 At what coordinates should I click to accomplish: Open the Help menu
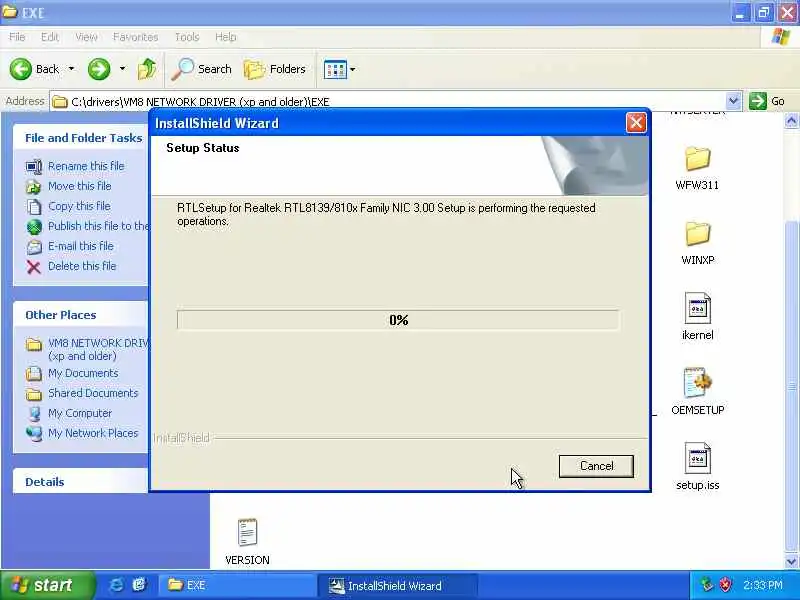[226, 37]
